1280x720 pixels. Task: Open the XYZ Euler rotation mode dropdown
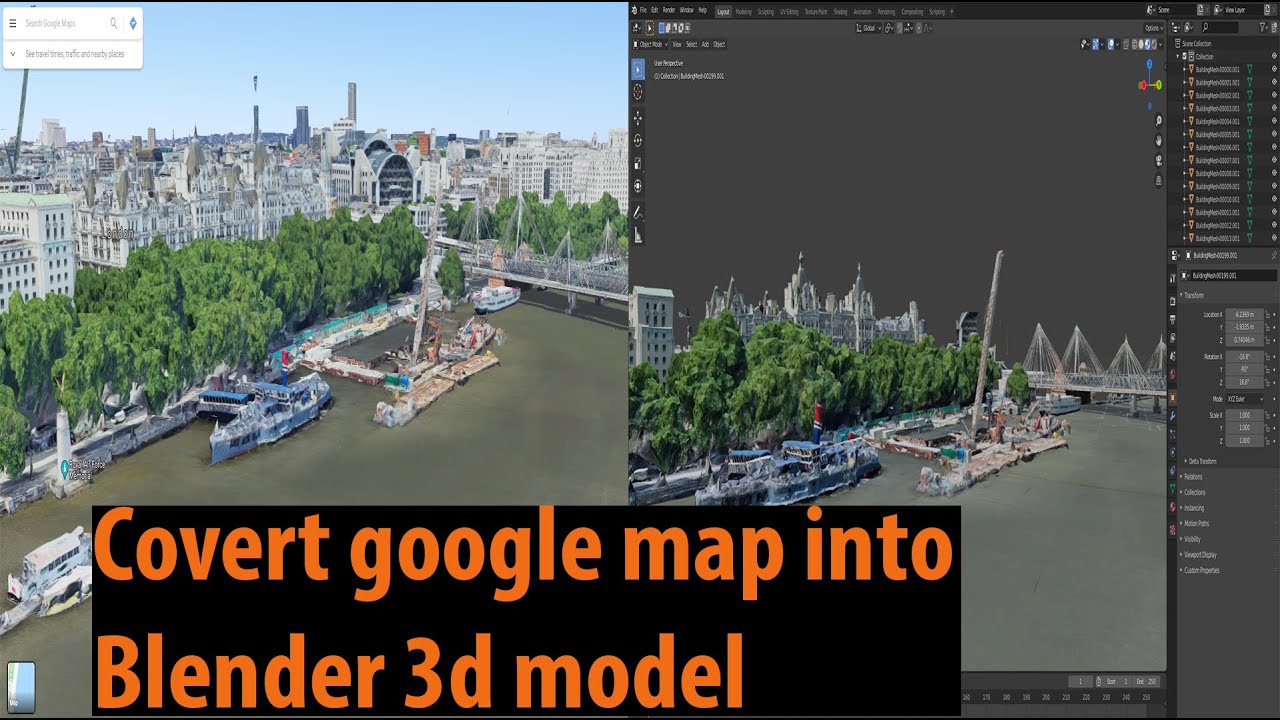click(x=1245, y=399)
